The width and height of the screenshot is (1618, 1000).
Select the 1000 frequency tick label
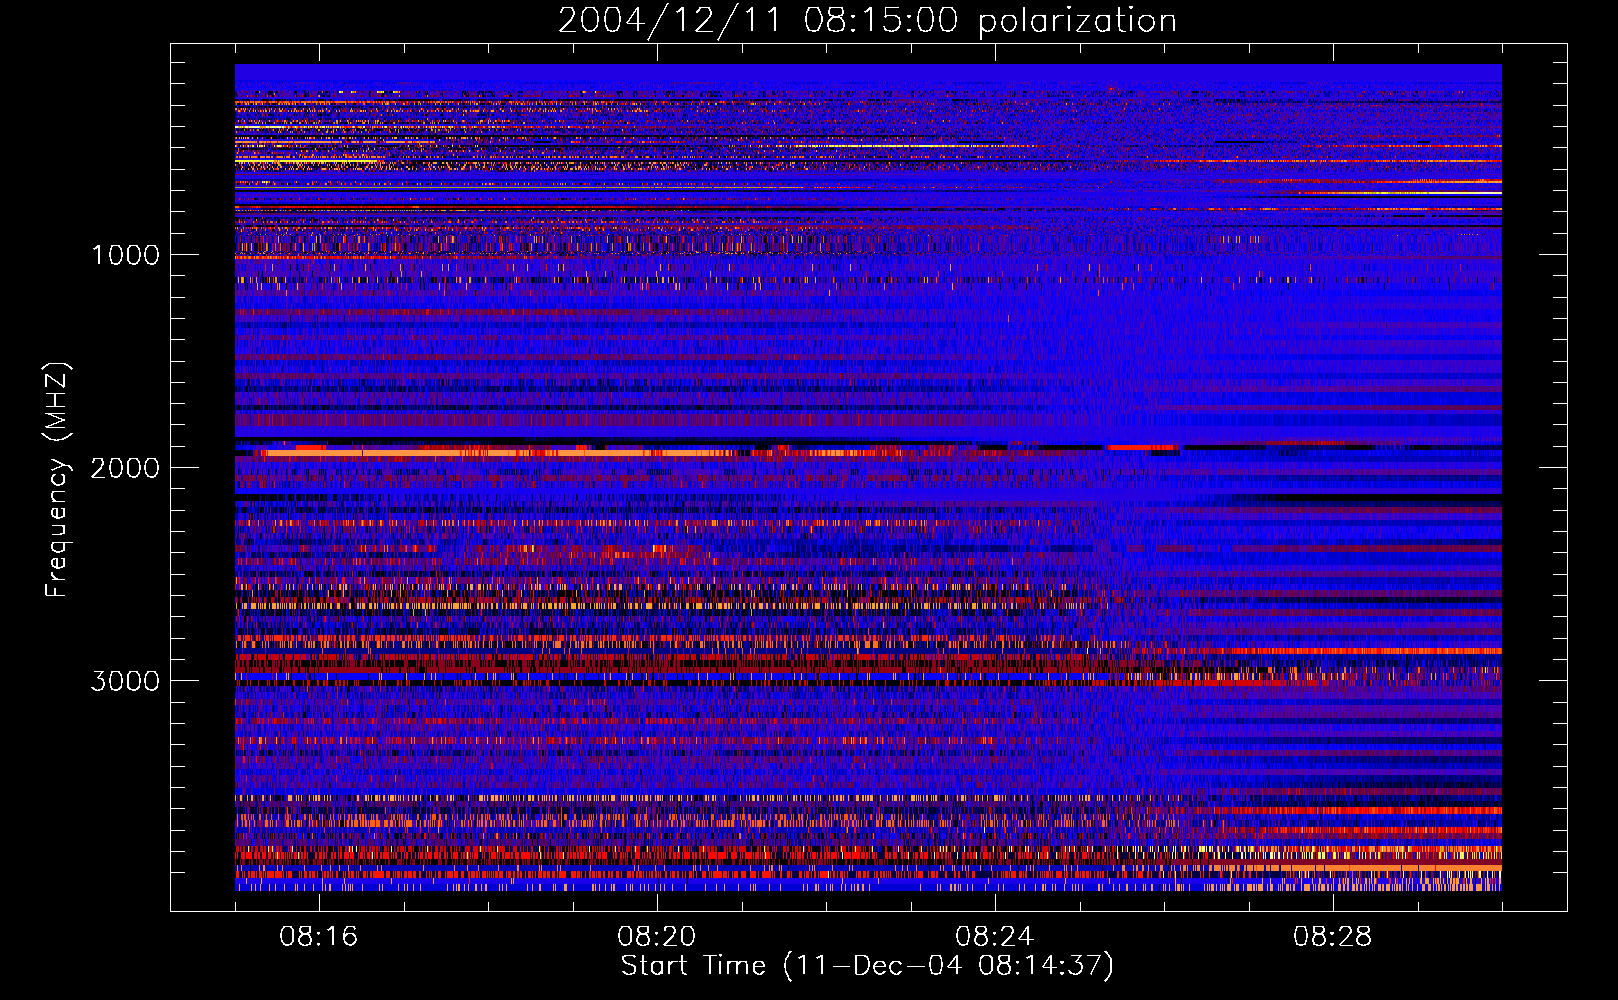pyautogui.click(x=125, y=255)
